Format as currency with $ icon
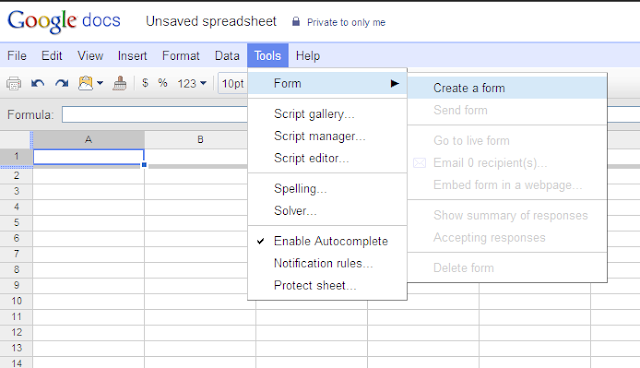The image size is (640, 368). coord(145,83)
